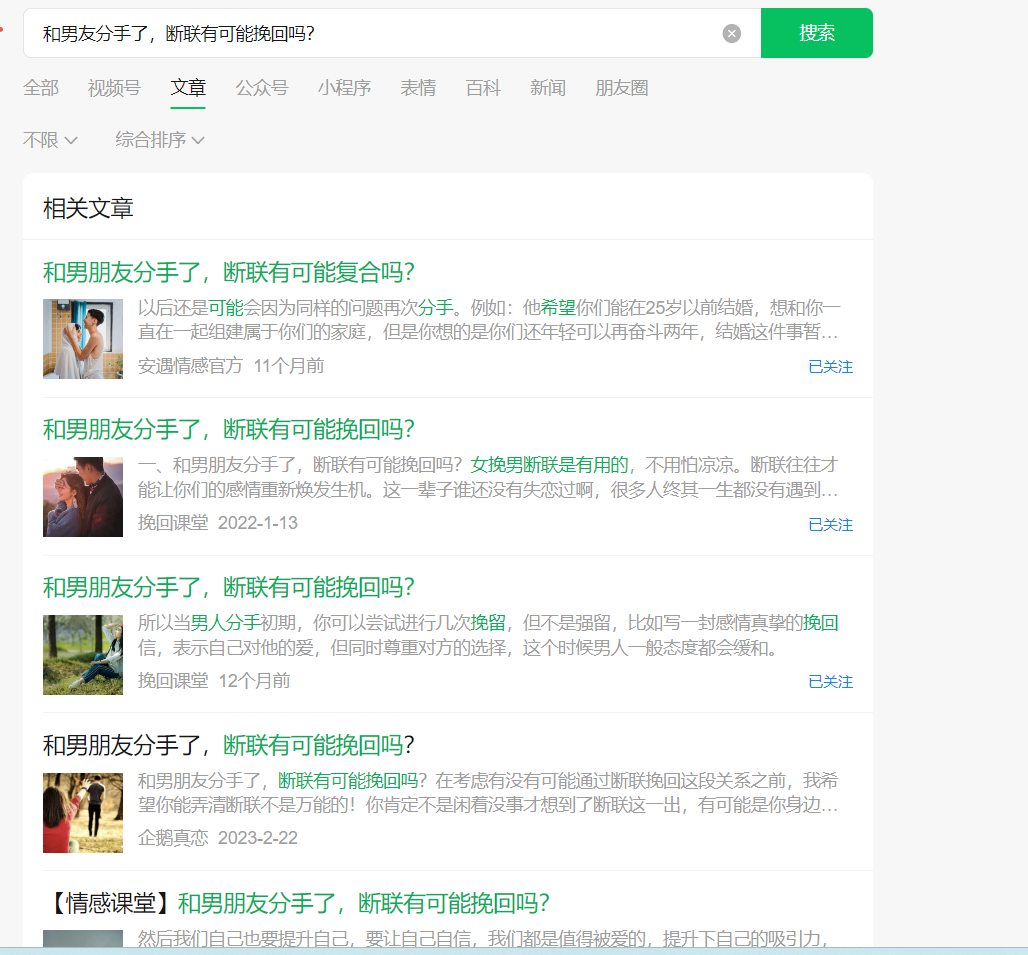Switch to the 视频号 tab
This screenshot has width=1028, height=955.
pos(114,88)
